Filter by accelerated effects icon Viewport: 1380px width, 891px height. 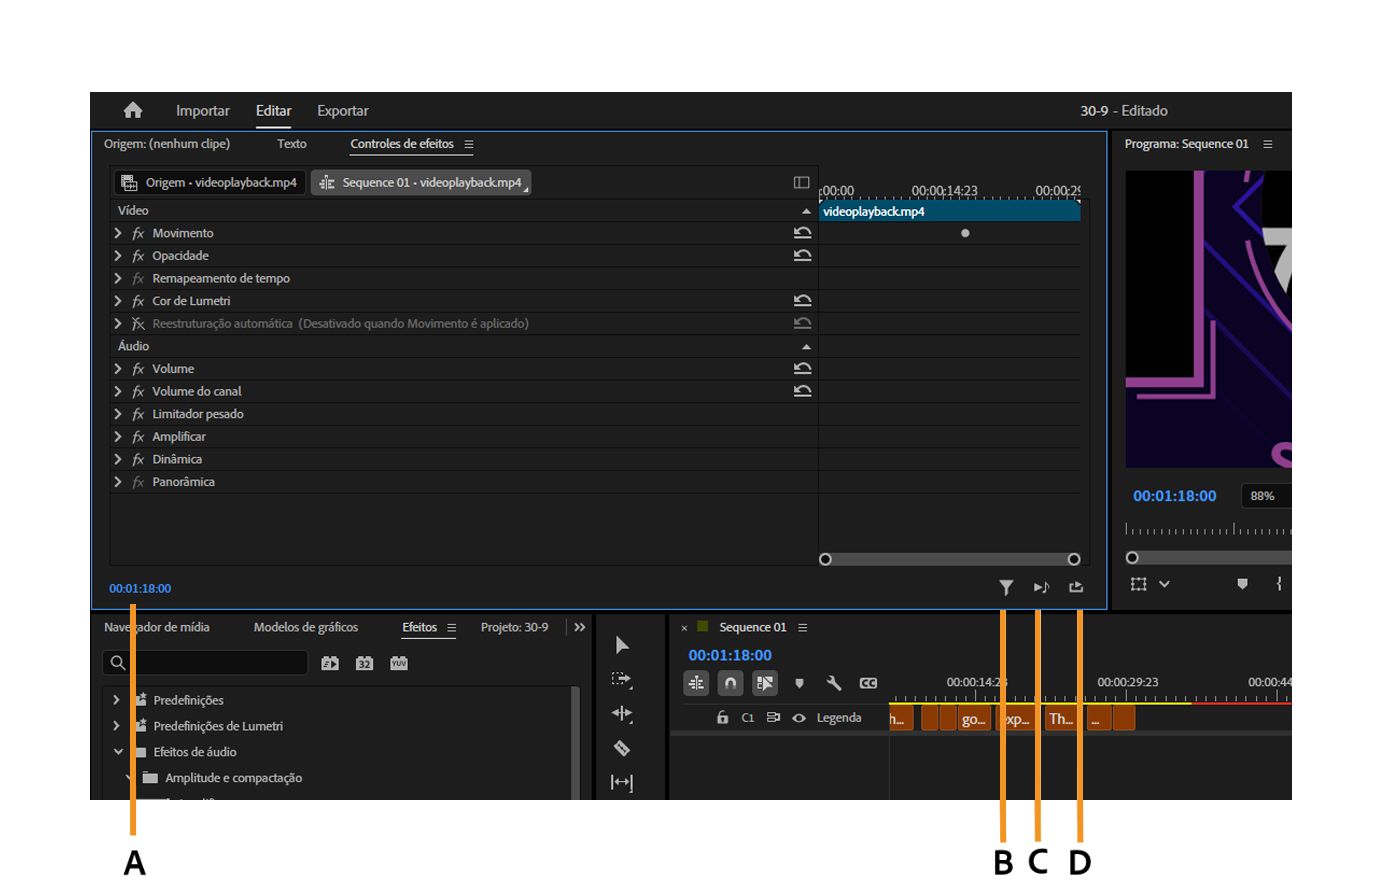click(x=330, y=663)
